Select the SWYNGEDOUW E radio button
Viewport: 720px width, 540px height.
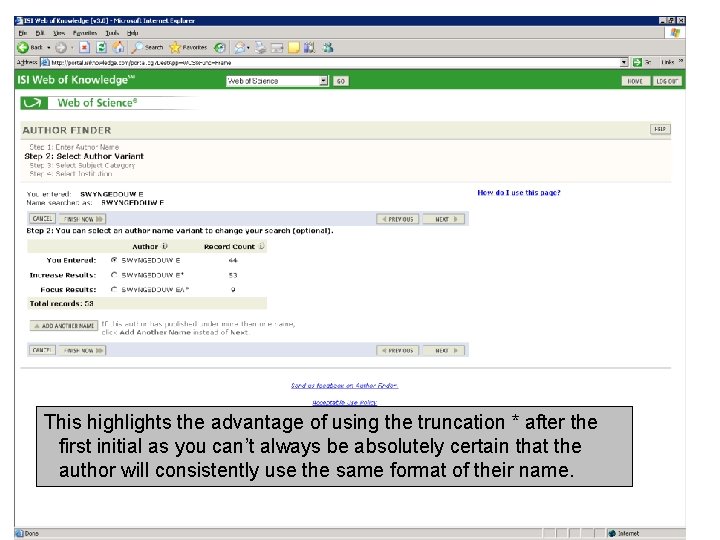click(x=114, y=260)
